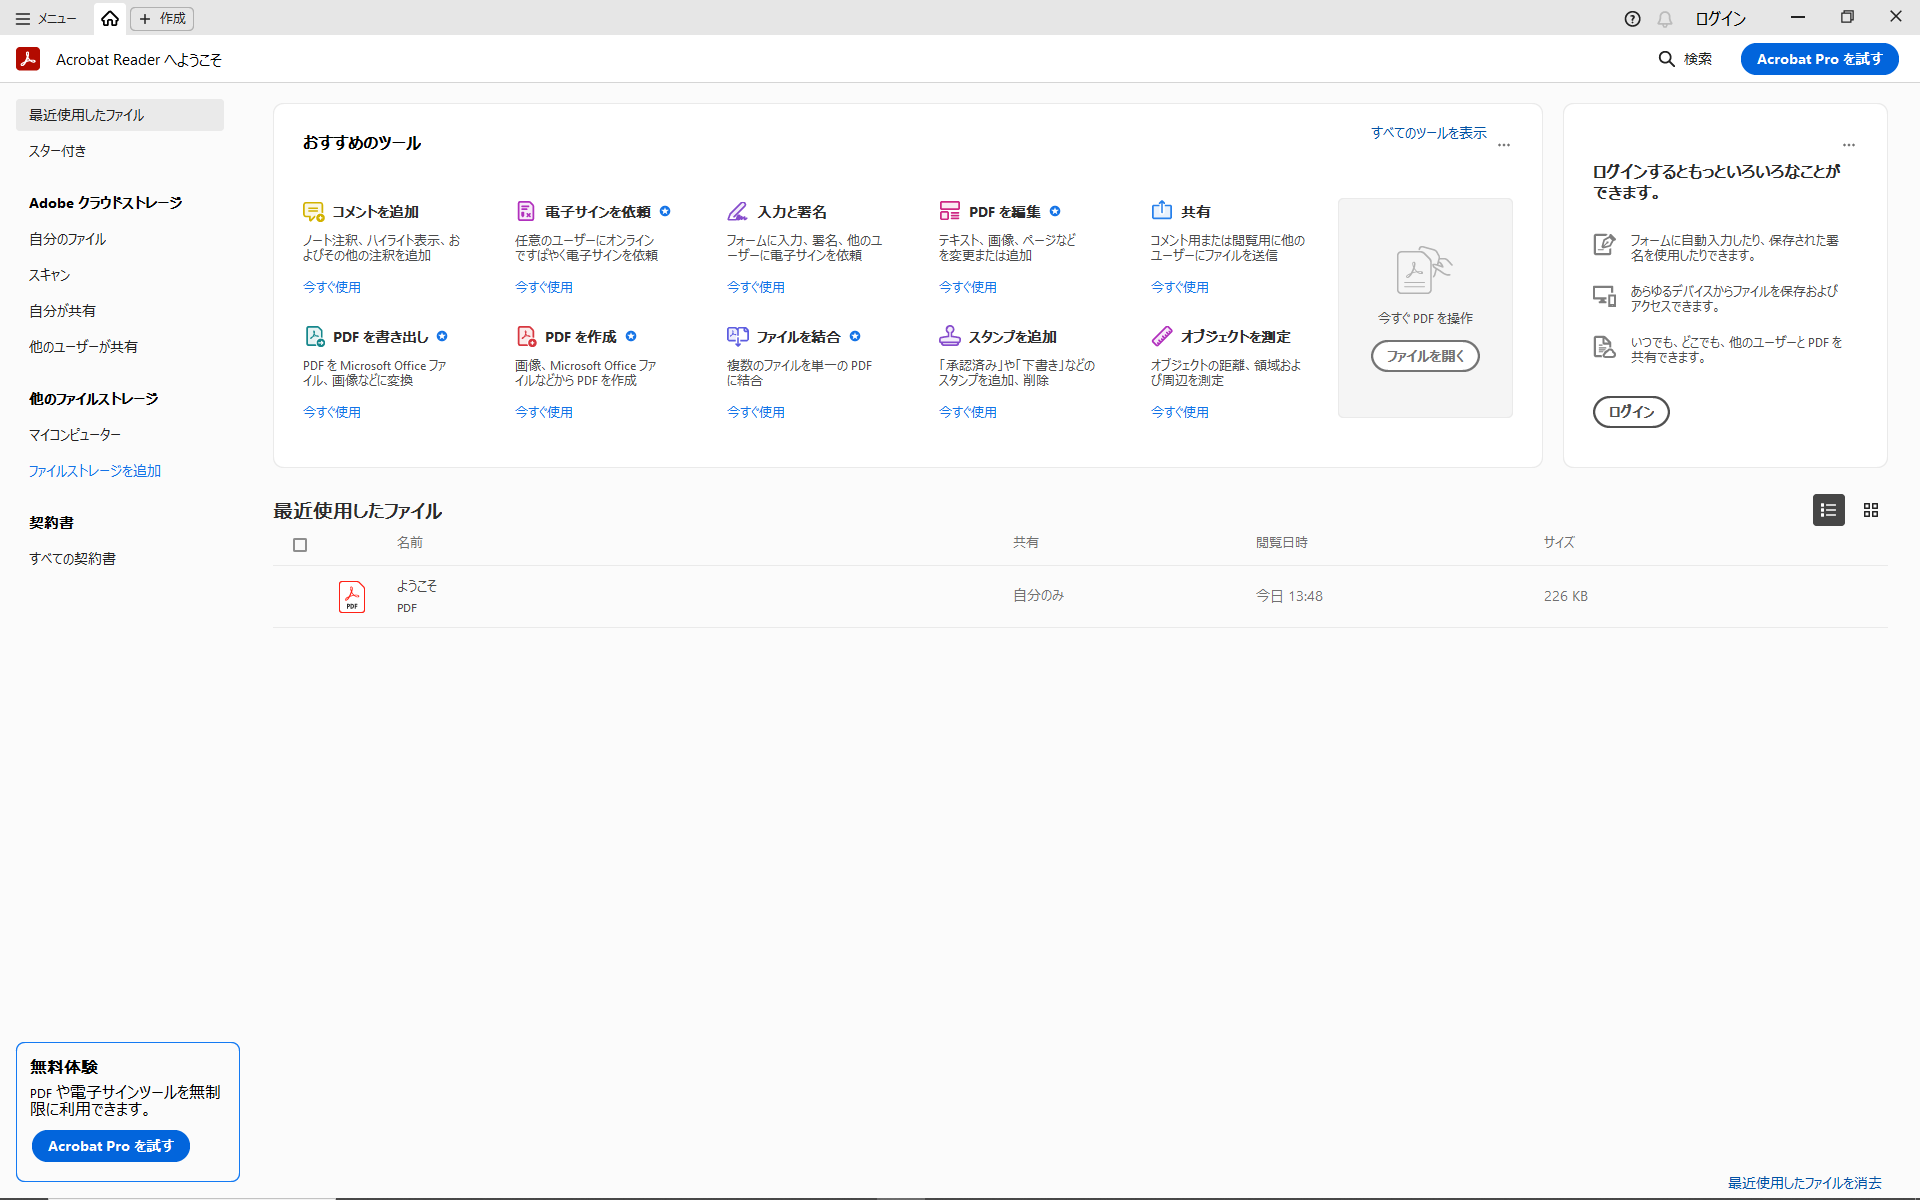Select 最近使用したファイル in the sidebar
The width and height of the screenshot is (1920, 1200).
point(120,115)
